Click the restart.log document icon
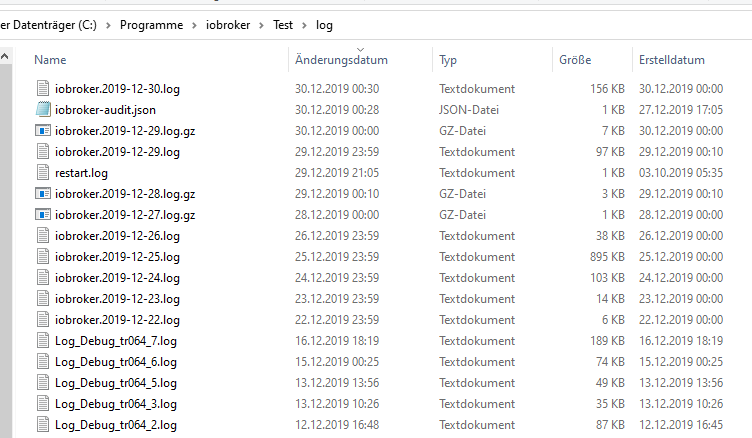Viewport: 752px width, 438px height. coord(43,173)
